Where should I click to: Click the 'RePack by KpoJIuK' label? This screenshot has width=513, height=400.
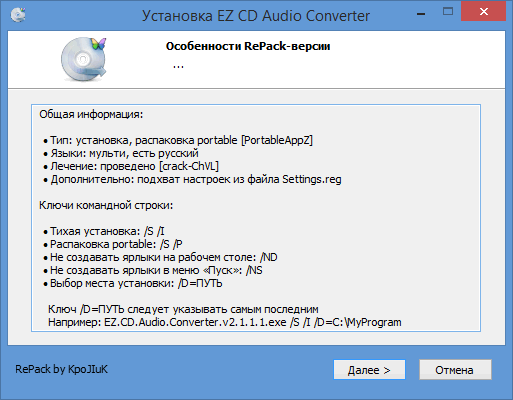(61, 369)
